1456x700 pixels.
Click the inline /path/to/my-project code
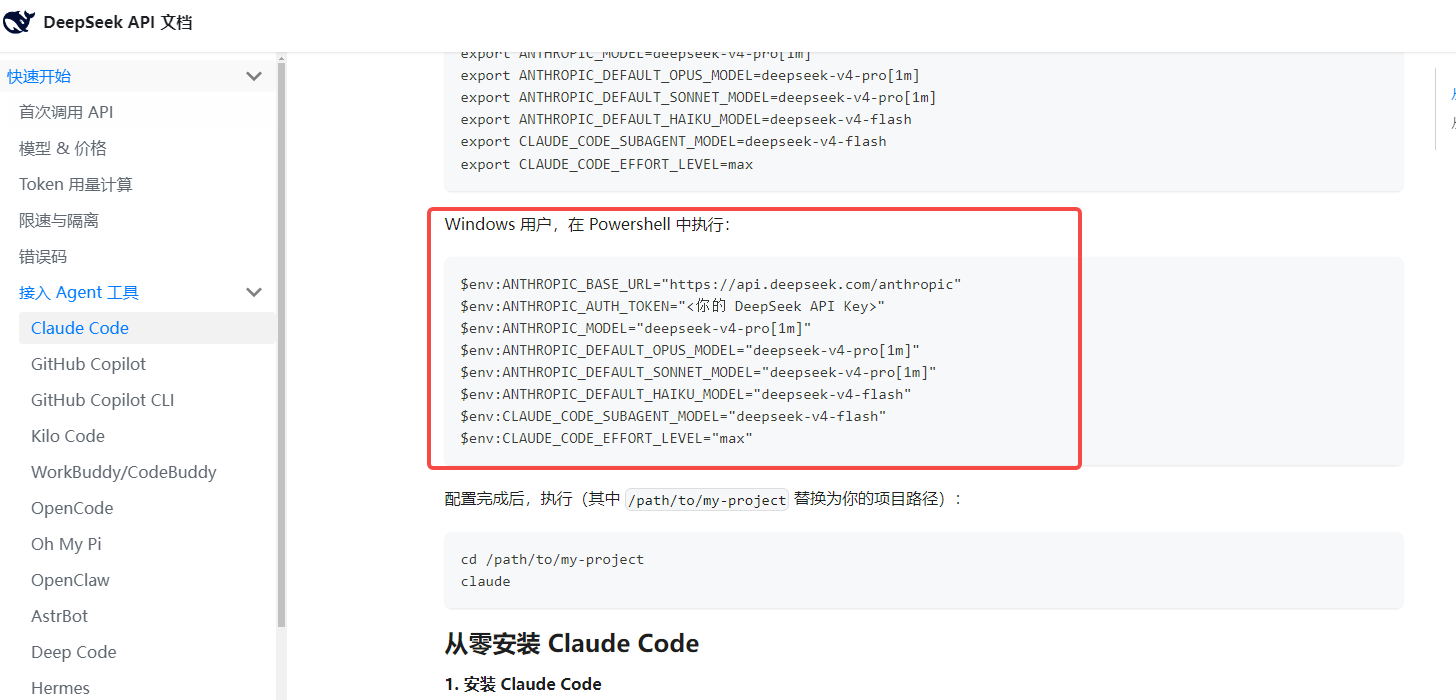tap(707, 499)
